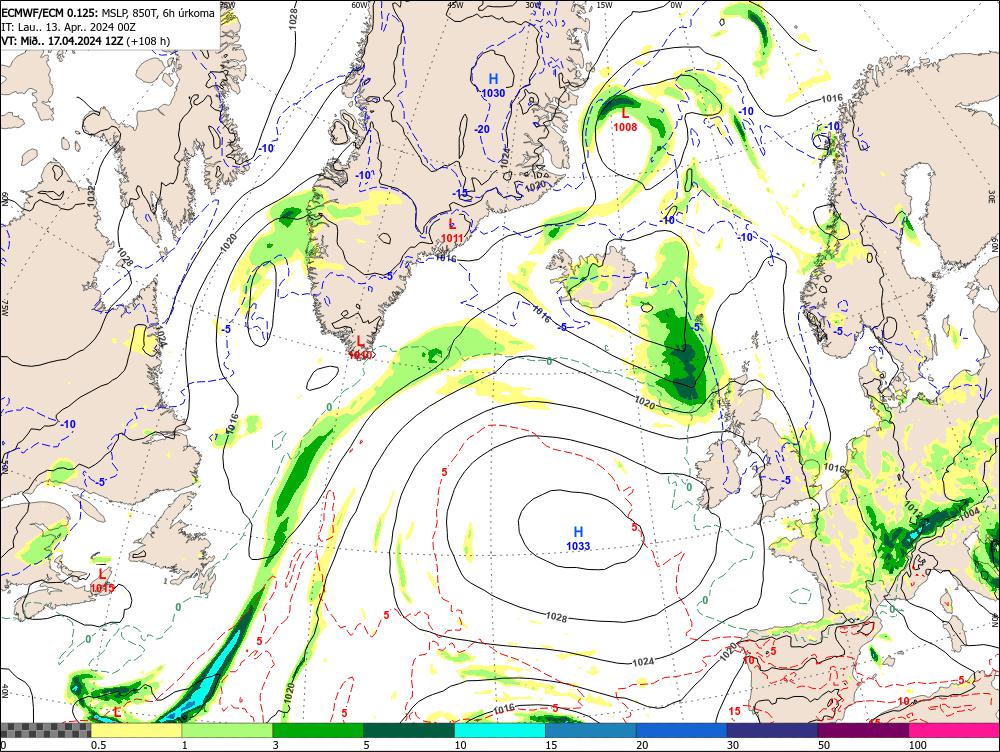Click the "-15" isotherm label on Greenland's east coast
Image resolution: width=1000 pixels, height=752 pixels.
click(460, 193)
